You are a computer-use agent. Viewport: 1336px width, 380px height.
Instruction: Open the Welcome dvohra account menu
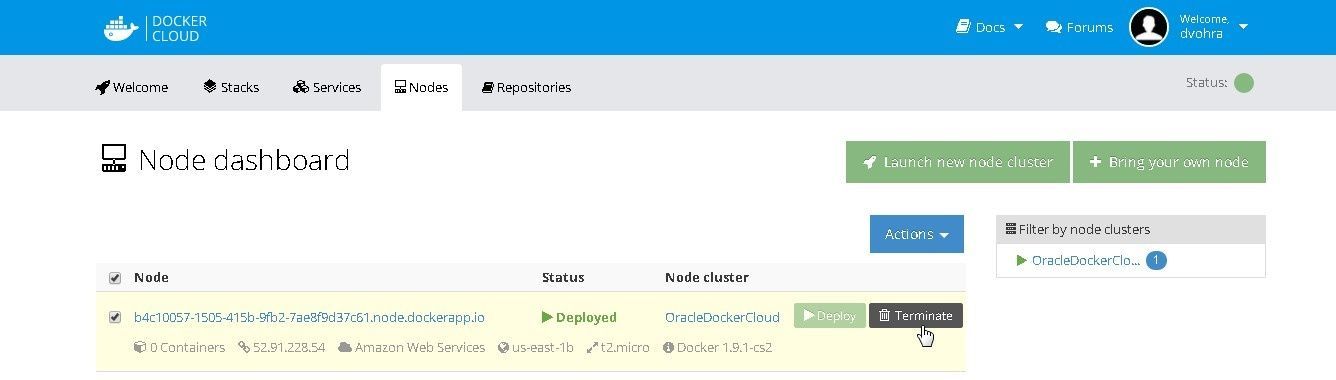[1214, 27]
